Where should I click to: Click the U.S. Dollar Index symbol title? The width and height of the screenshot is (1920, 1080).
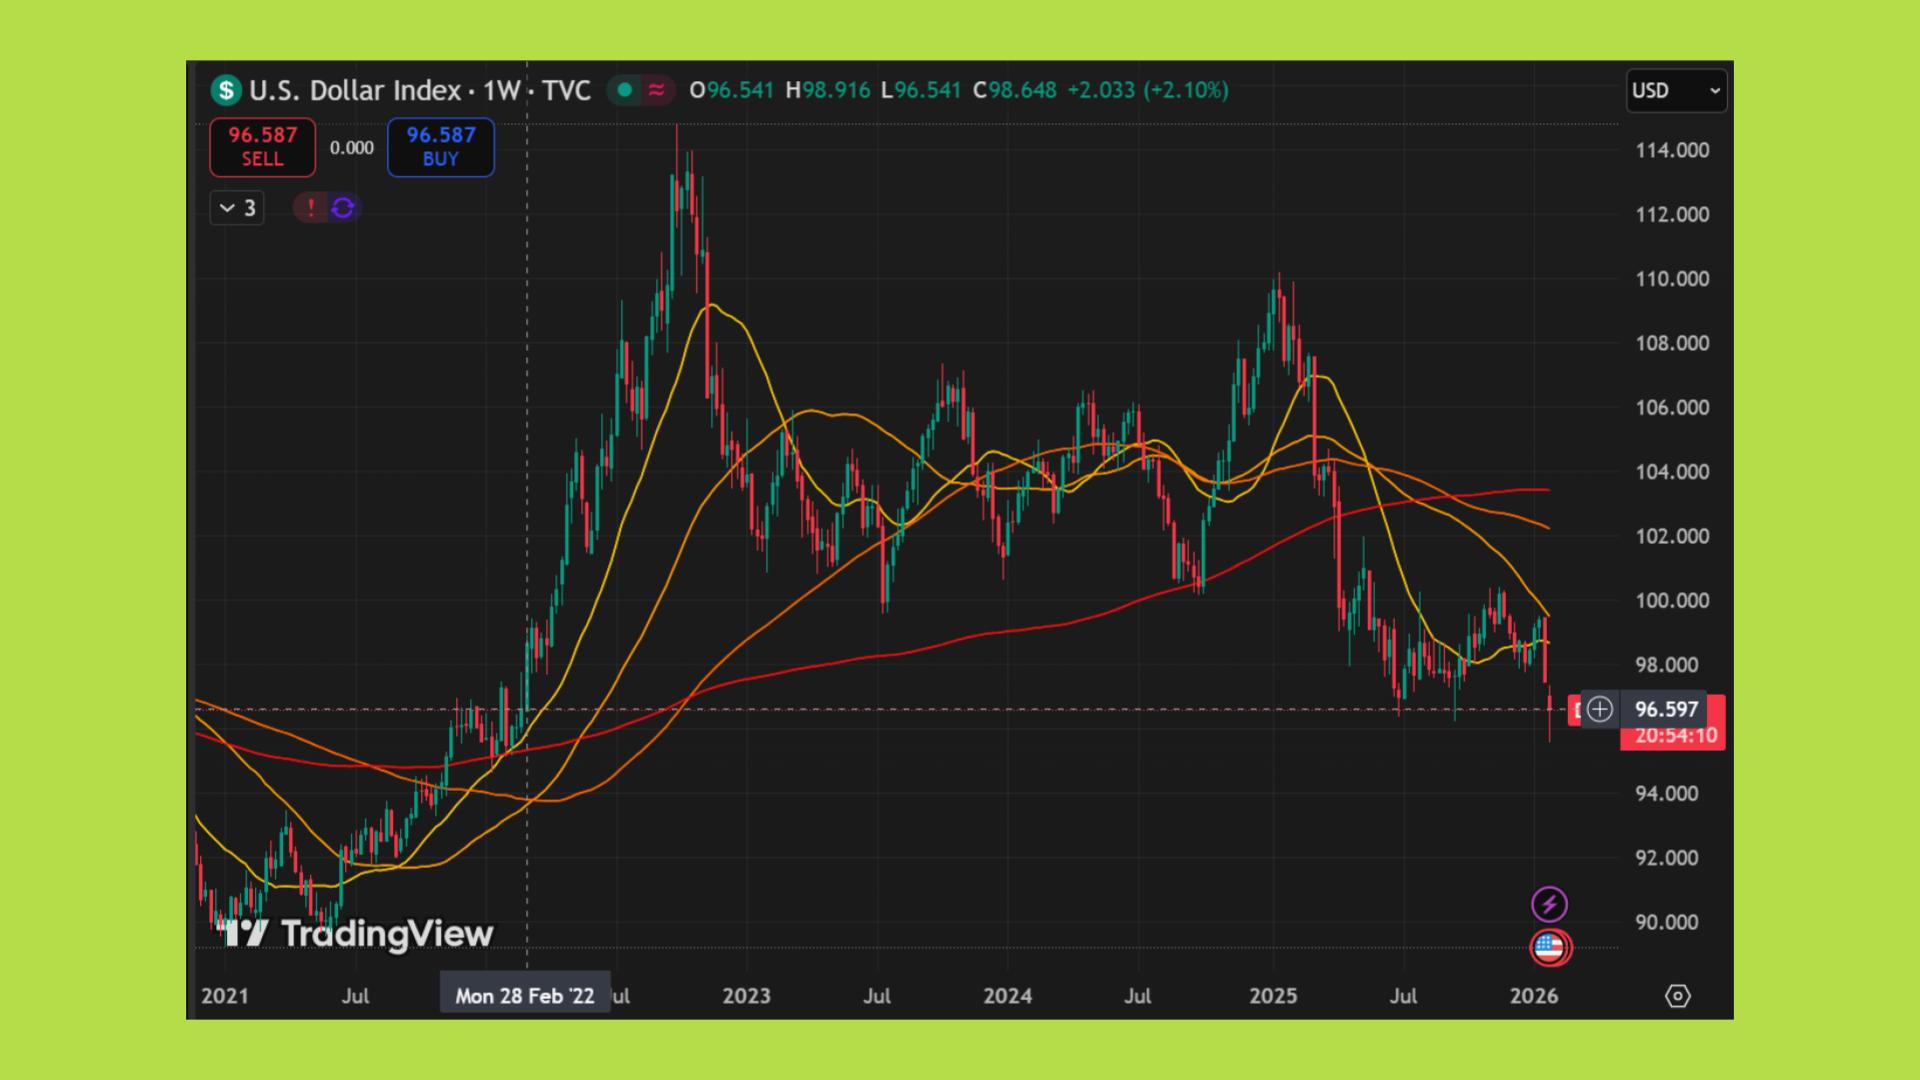pos(354,91)
